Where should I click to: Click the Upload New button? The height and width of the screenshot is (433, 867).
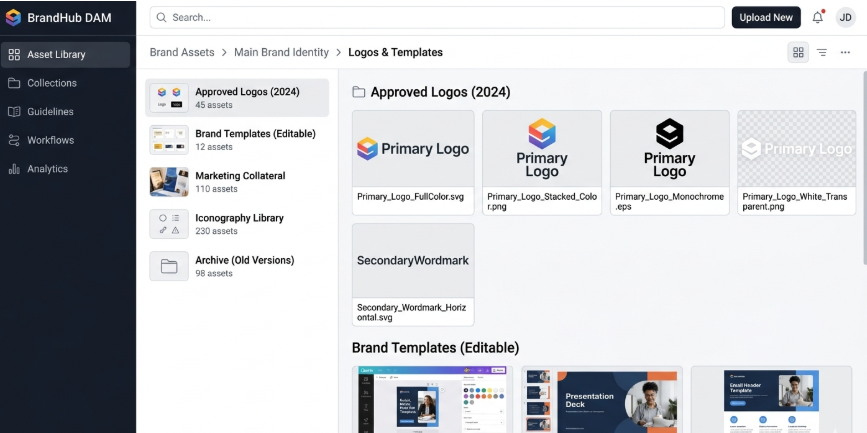tap(766, 18)
